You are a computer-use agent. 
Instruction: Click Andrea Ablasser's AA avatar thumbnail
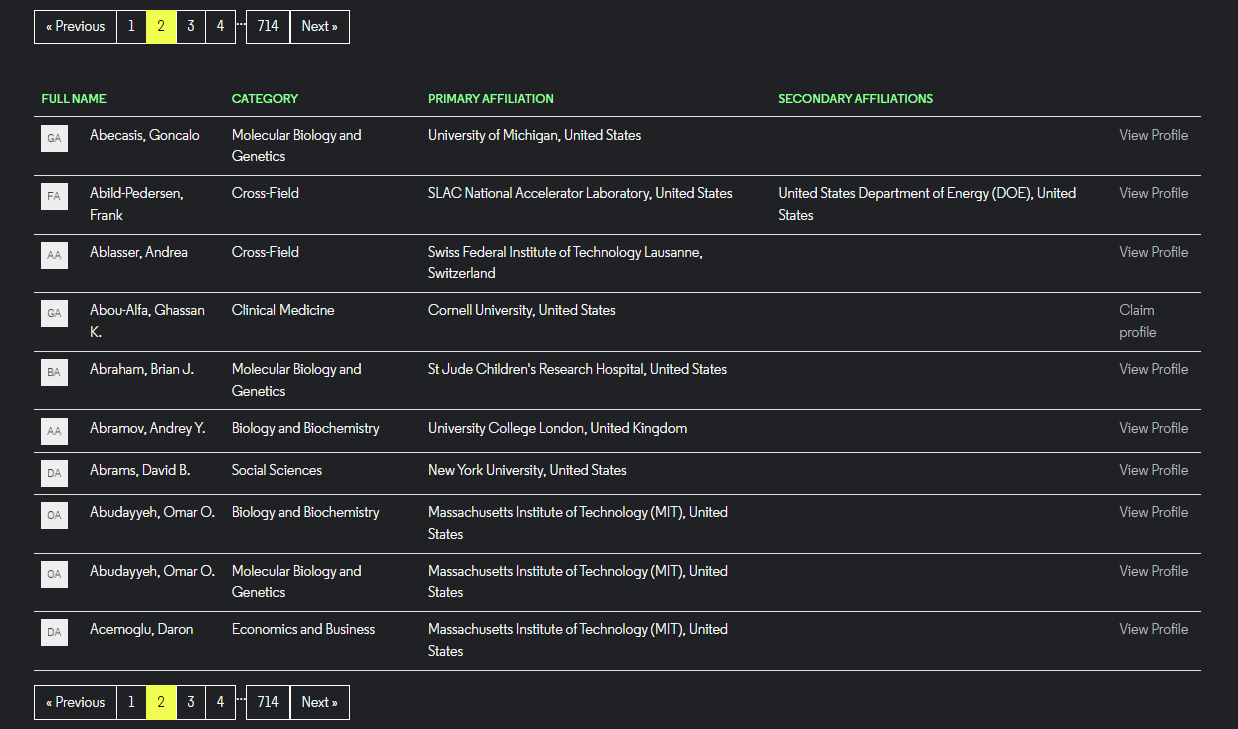pyautogui.click(x=54, y=255)
